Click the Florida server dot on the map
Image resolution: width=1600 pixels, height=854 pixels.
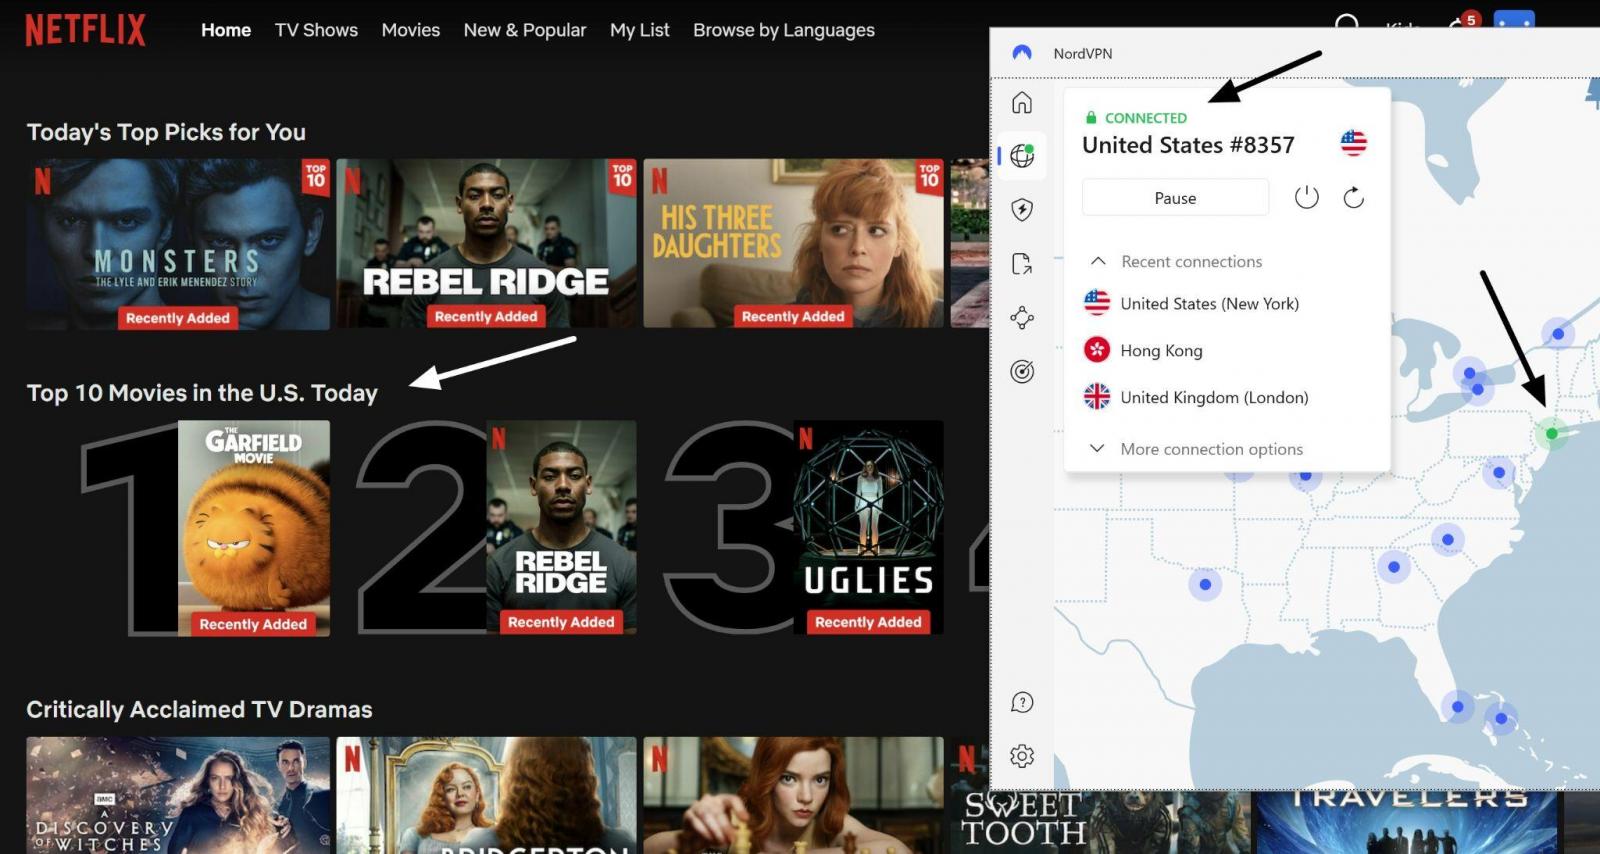point(1457,706)
